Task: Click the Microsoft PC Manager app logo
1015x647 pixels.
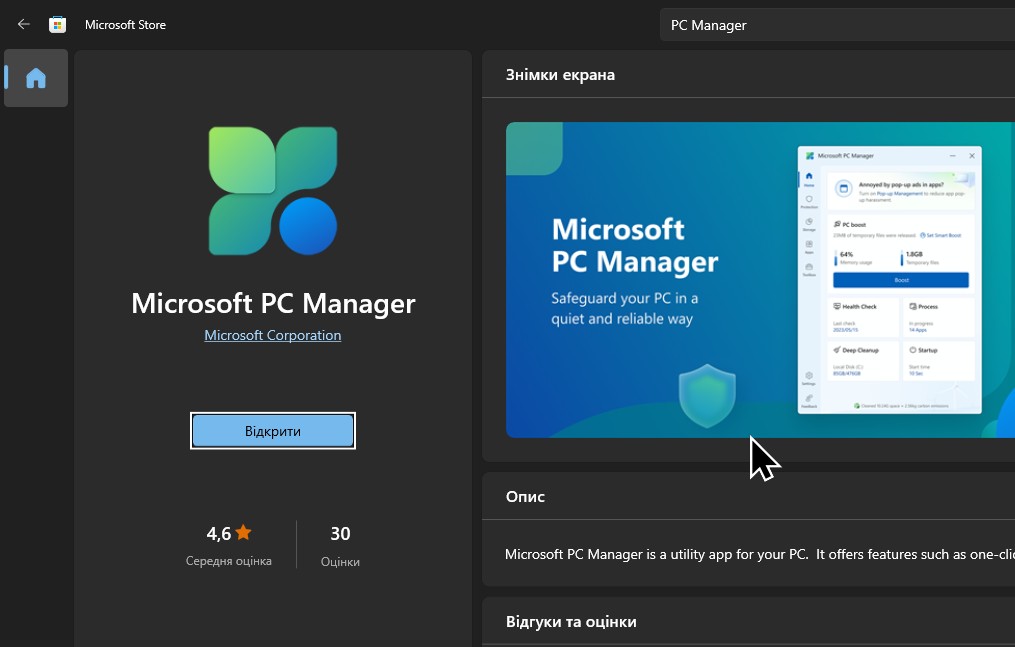Action: (273, 191)
